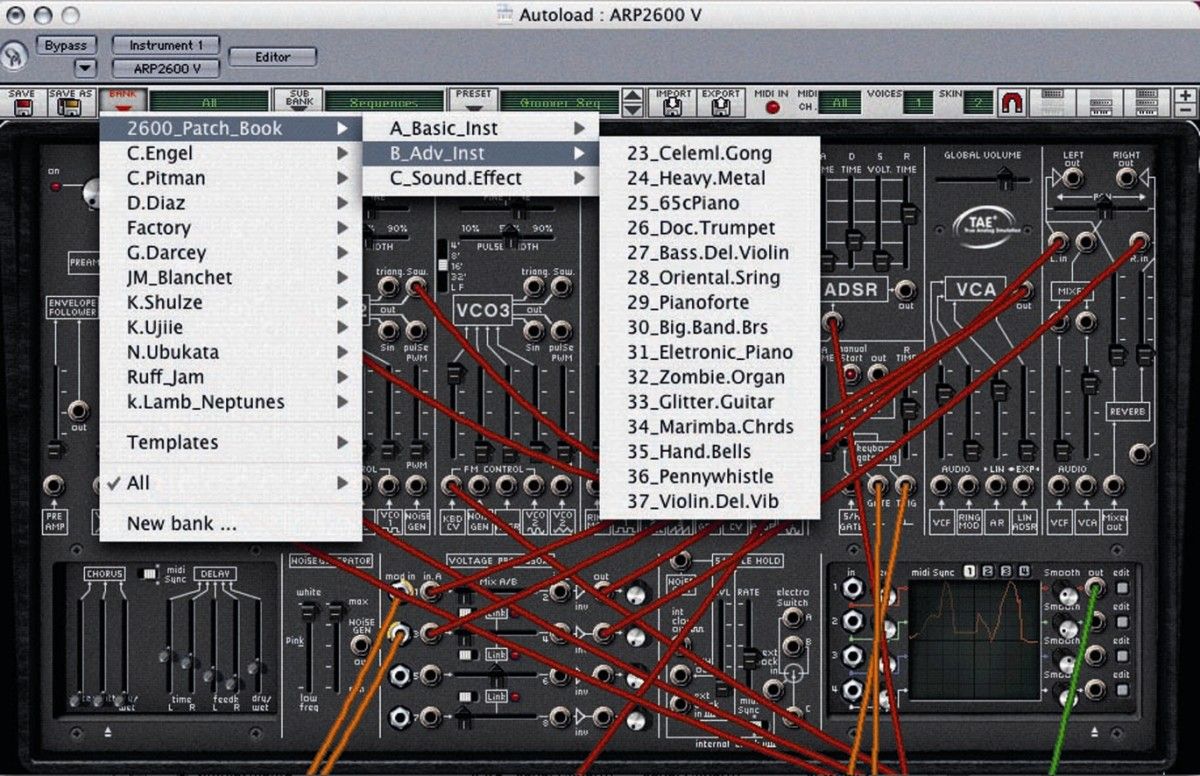
Task: Click the Instrument 1 button
Action: (x=166, y=45)
